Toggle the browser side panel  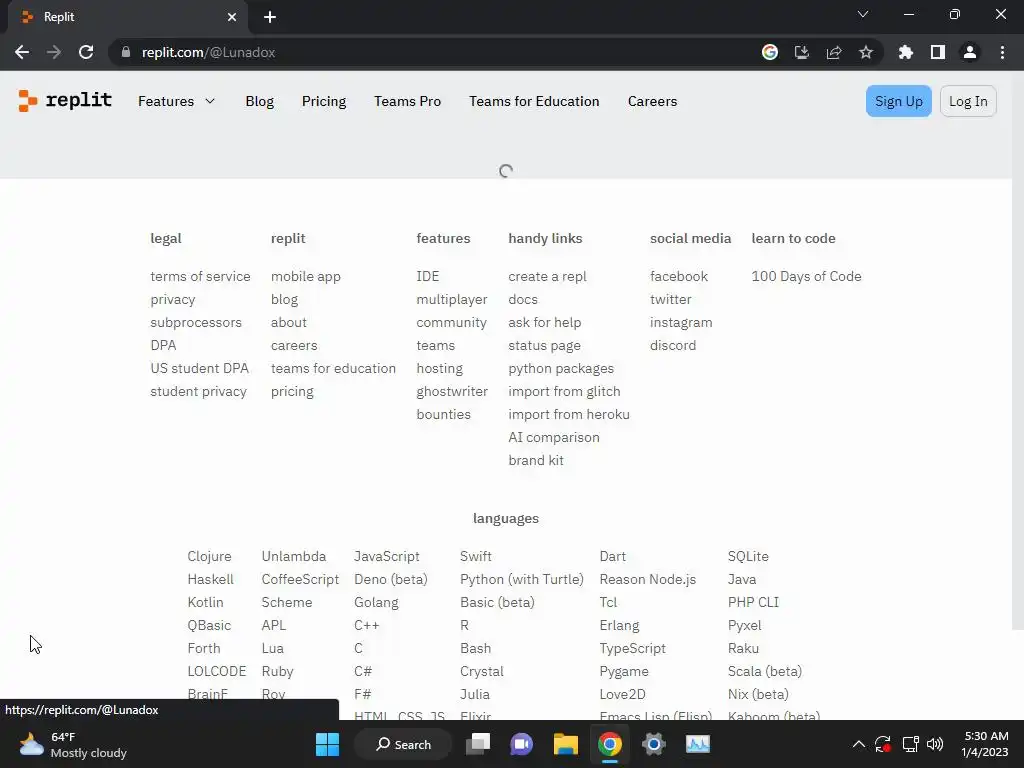coord(938,52)
